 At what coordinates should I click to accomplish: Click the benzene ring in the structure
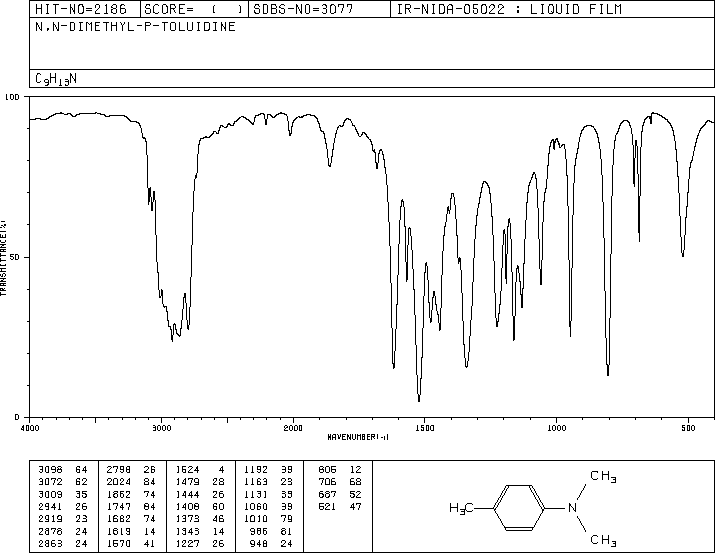519,508
